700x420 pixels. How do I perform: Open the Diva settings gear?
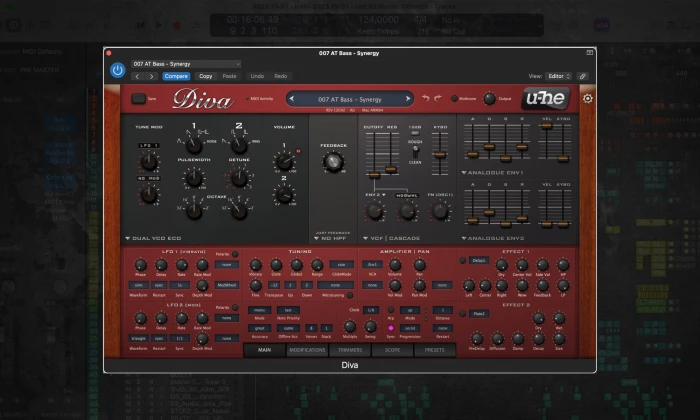point(587,98)
